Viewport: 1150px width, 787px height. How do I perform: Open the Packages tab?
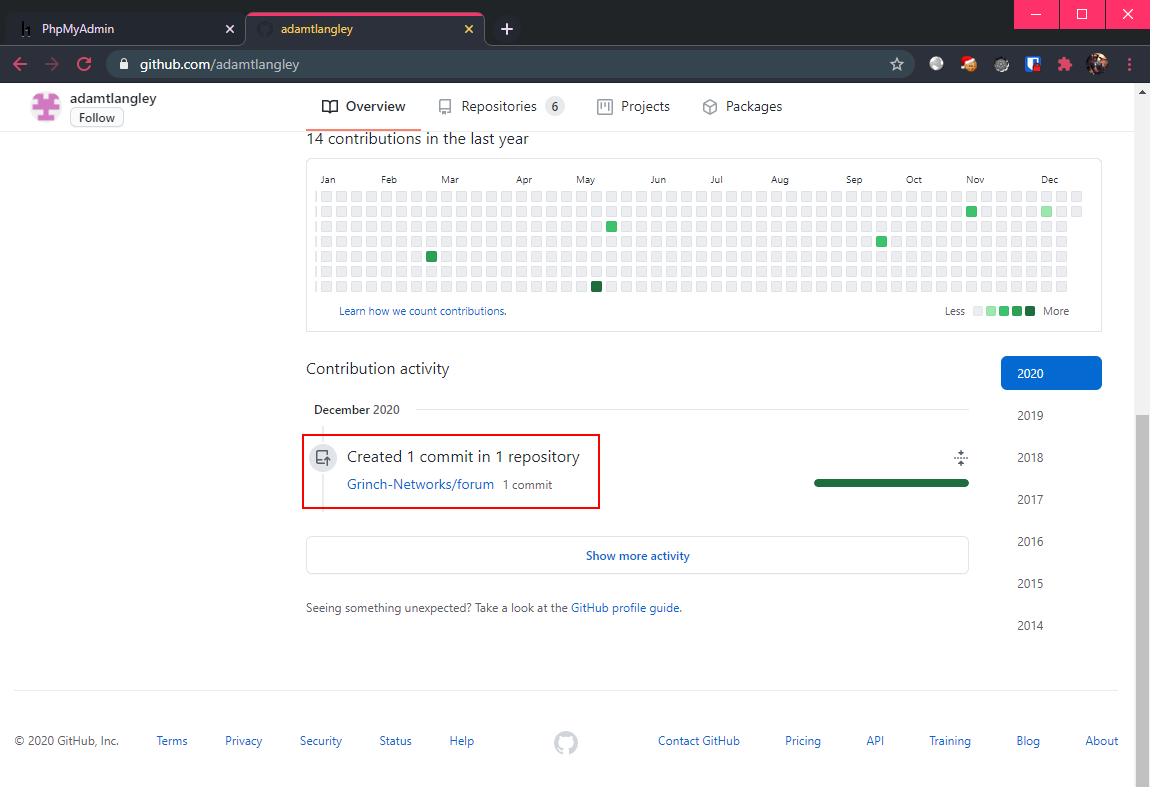coord(742,106)
